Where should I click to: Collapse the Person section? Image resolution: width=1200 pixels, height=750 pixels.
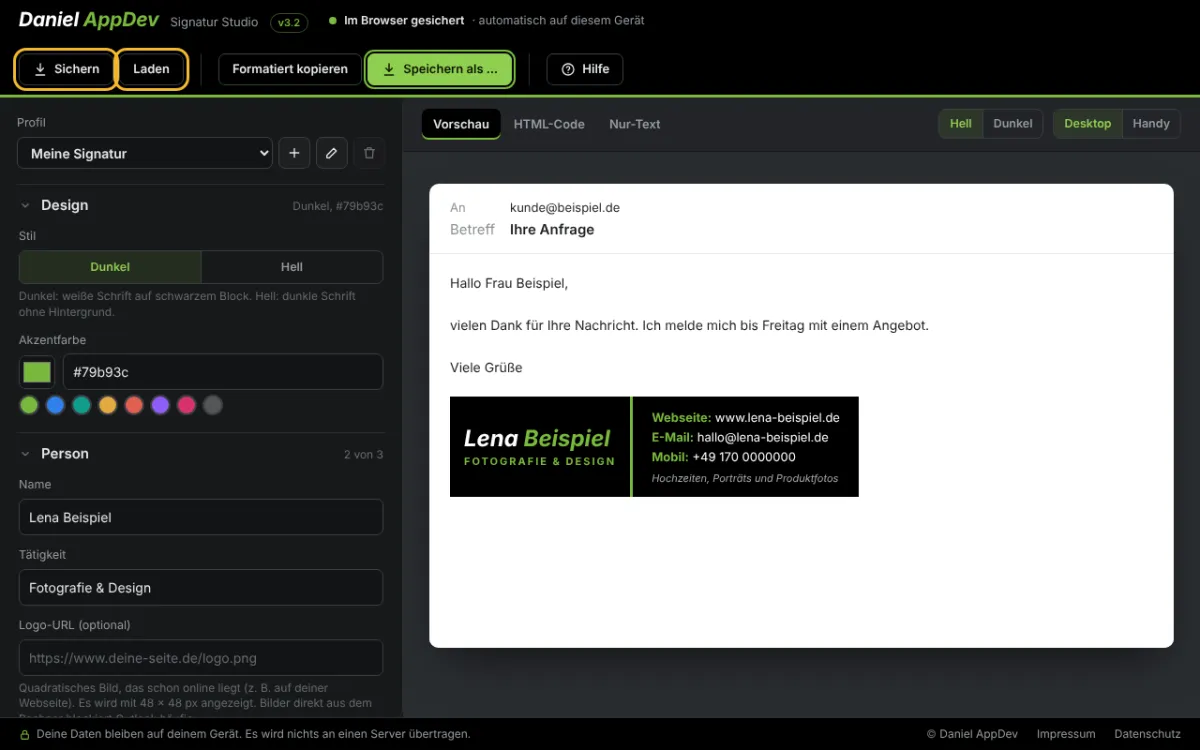tap(201, 454)
